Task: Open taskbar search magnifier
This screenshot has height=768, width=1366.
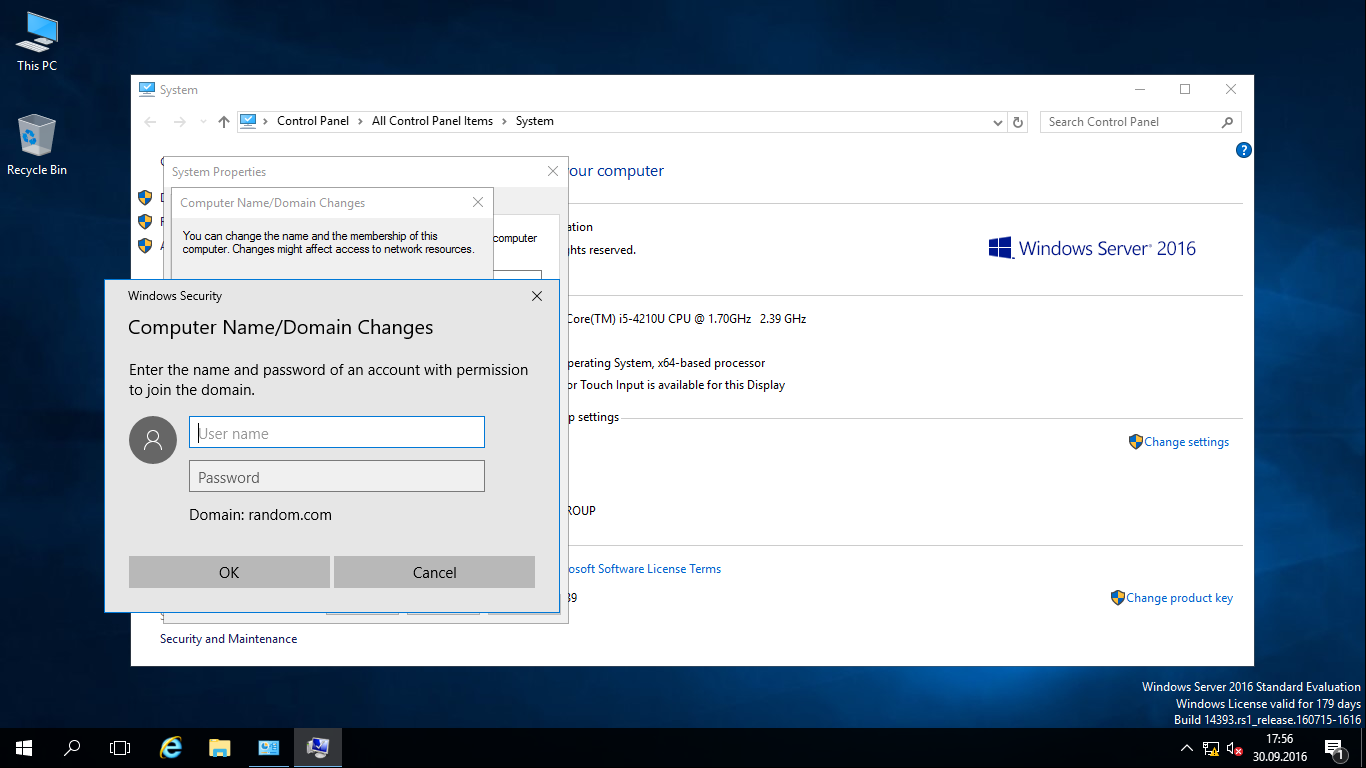Action: click(x=72, y=747)
